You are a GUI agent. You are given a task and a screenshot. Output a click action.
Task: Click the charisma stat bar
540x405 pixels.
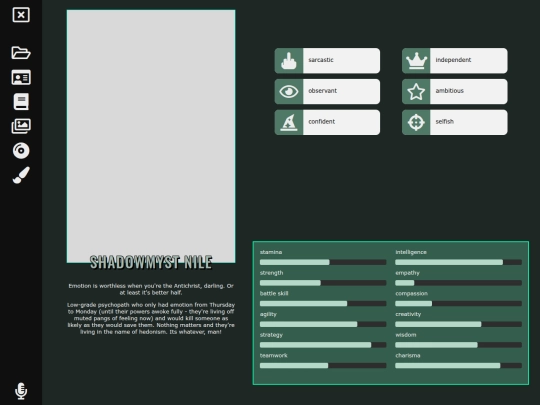click(x=458, y=366)
